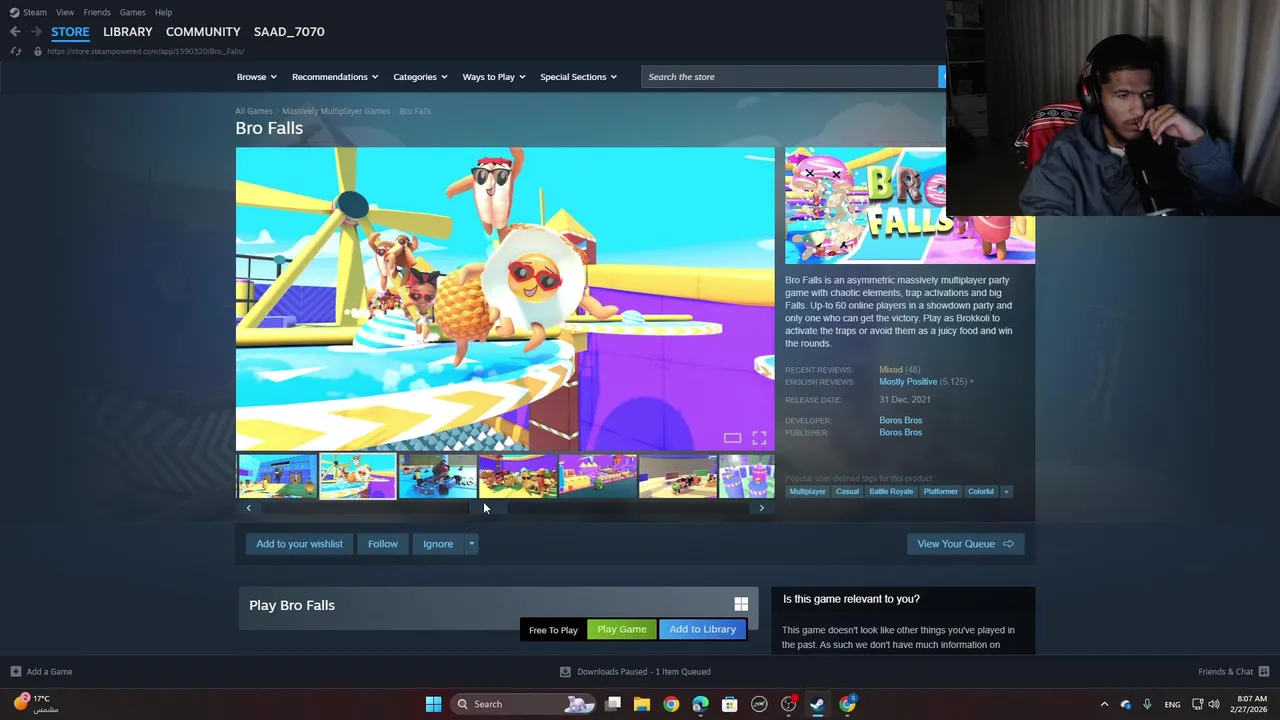Reload the store page
Screen dimensions: 1280x720
tap(15, 51)
